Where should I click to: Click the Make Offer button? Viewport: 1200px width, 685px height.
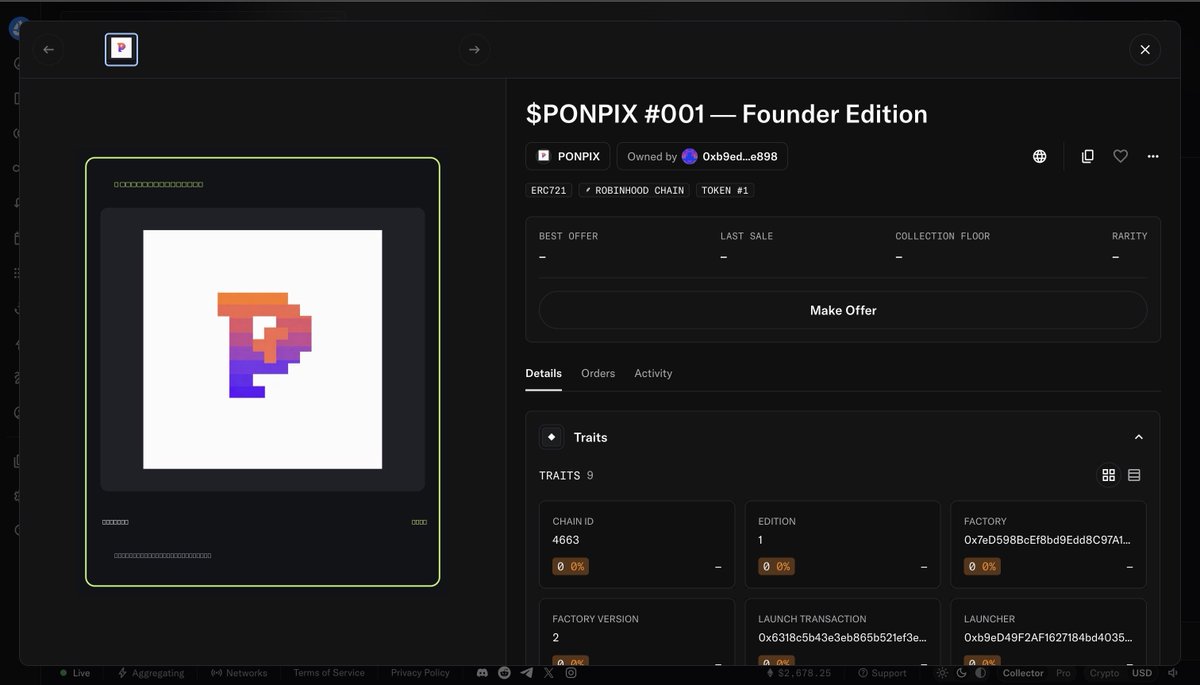pos(843,310)
